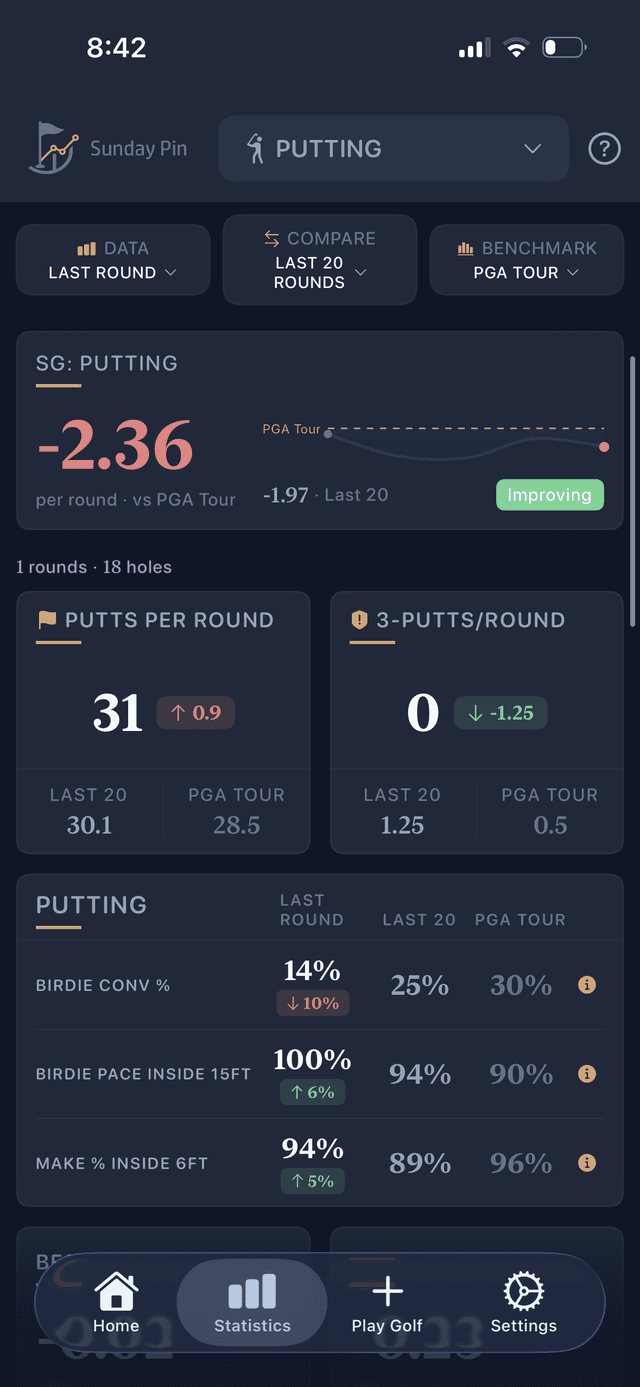Tap info icon for Make % Inside 6ft
The height and width of the screenshot is (1387, 640).
(588, 1163)
